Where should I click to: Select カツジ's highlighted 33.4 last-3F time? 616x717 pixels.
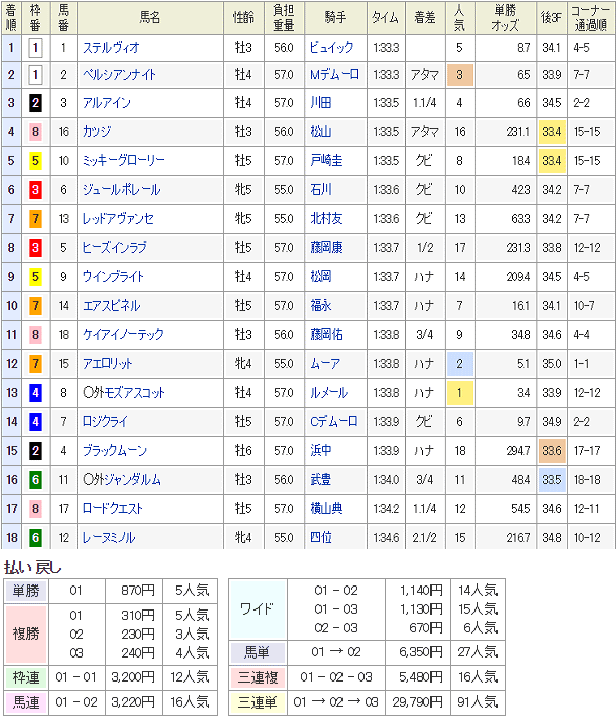tap(552, 132)
